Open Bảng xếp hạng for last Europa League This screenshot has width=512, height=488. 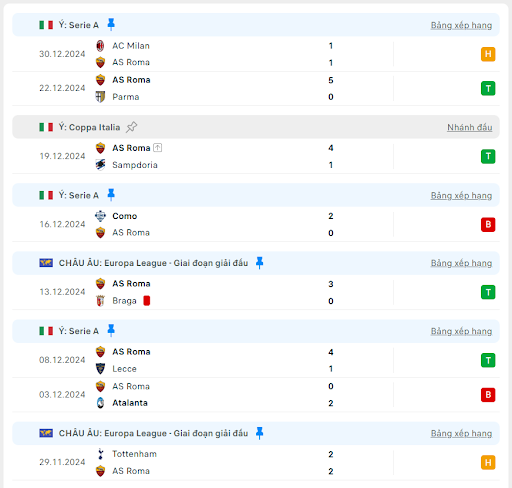[461, 433]
